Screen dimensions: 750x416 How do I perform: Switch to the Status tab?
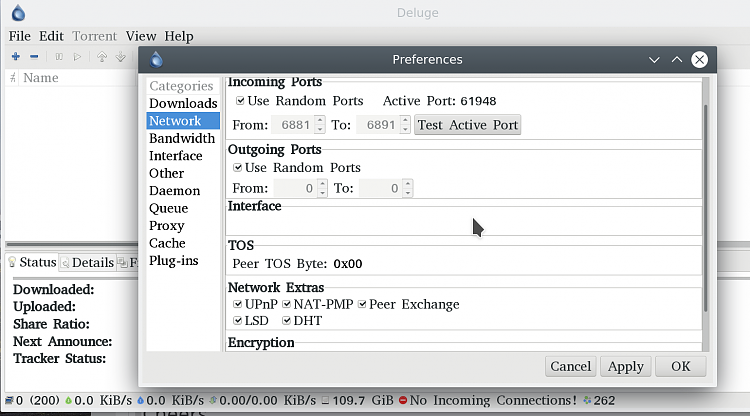[32, 263]
